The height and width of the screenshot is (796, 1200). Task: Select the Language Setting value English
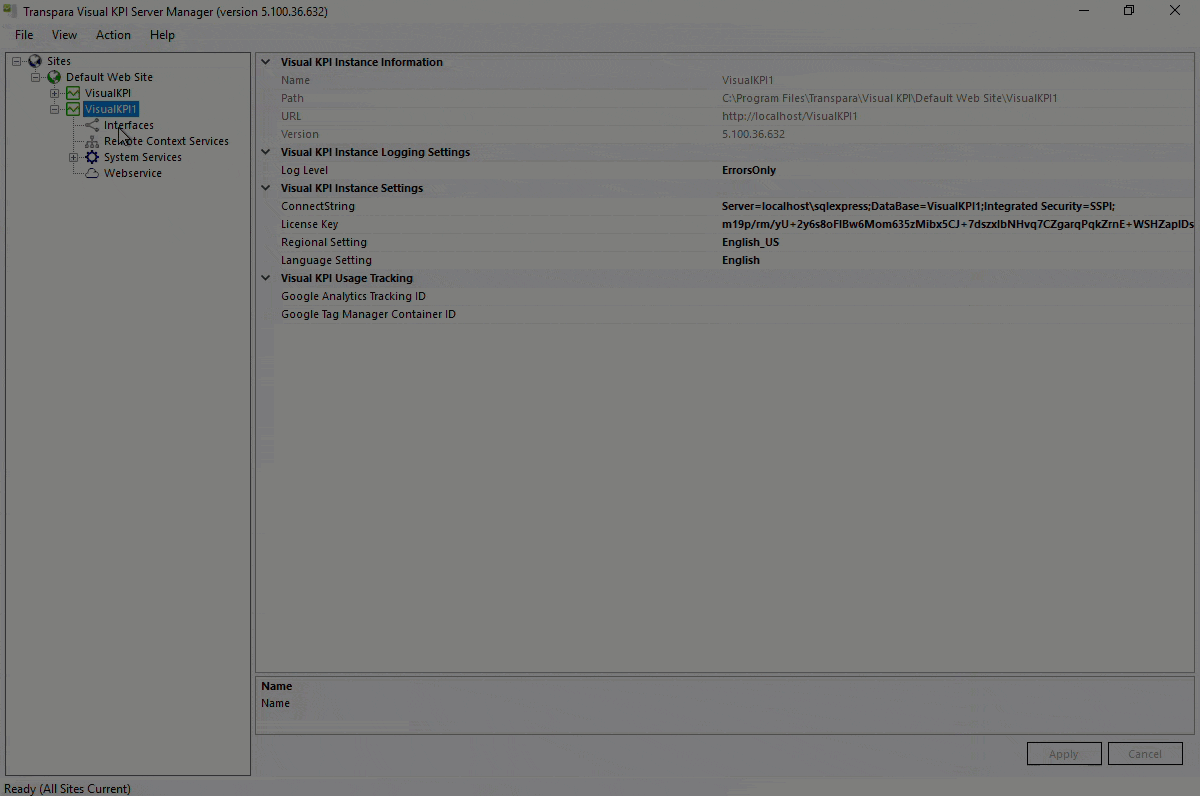point(741,260)
